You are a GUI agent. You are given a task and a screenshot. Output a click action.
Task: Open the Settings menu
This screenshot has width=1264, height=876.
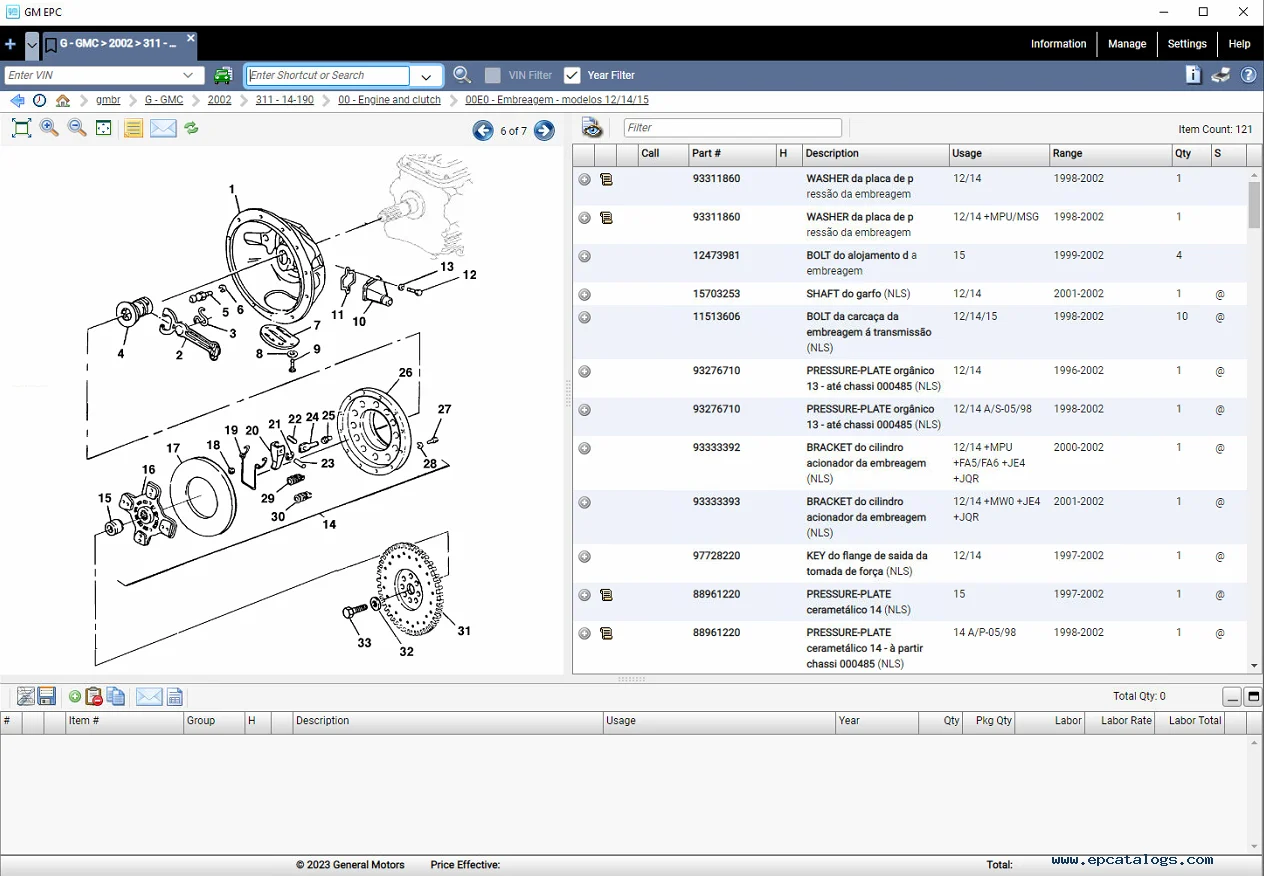pyautogui.click(x=1187, y=44)
